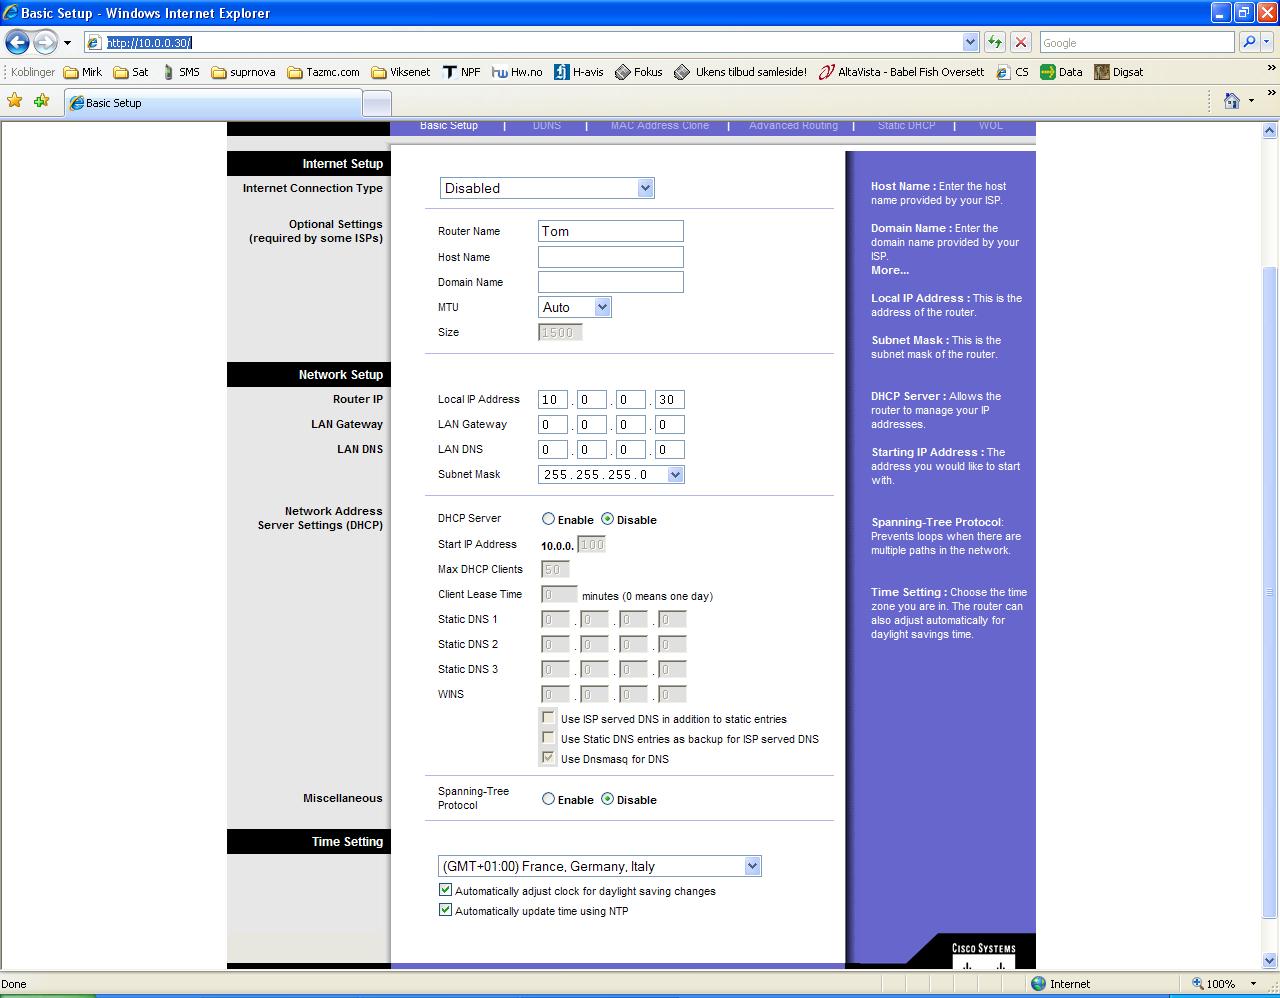Open the SMS bookmark
The width and height of the screenshot is (1280, 998).
(181, 72)
